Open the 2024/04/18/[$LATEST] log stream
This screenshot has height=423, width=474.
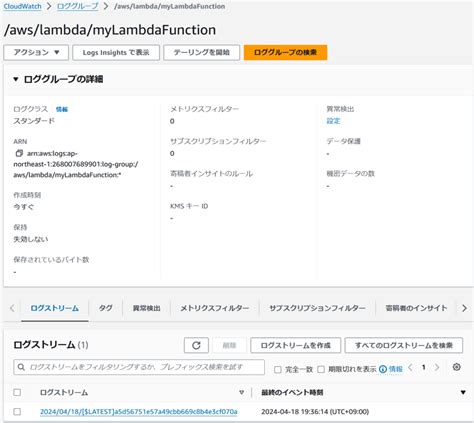tap(139, 412)
